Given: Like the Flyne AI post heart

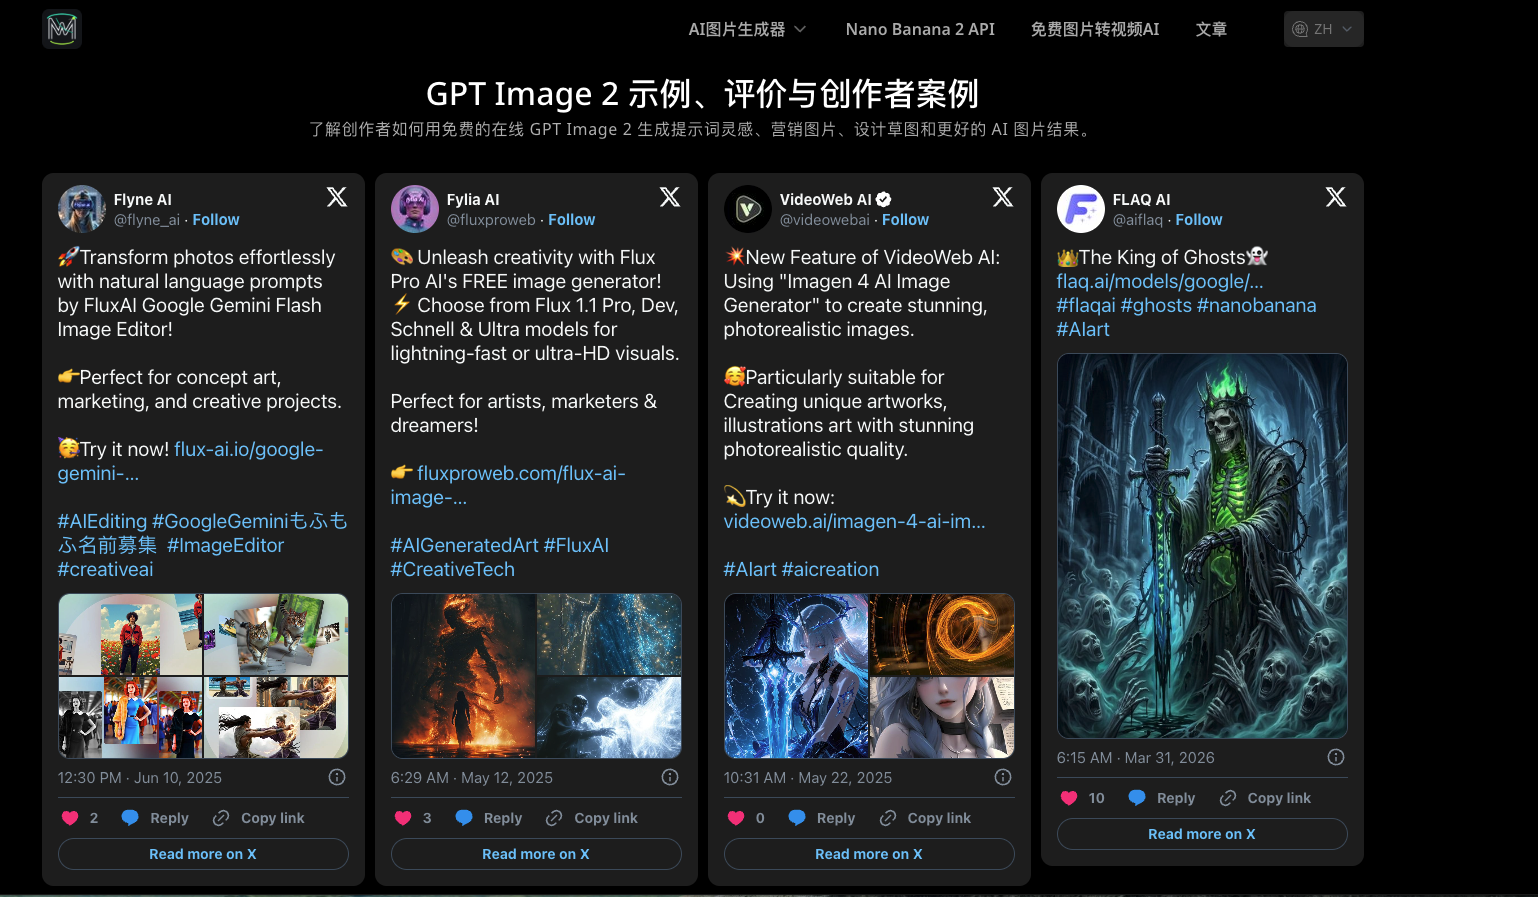Looking at the screenshot, I should [70, 818].
